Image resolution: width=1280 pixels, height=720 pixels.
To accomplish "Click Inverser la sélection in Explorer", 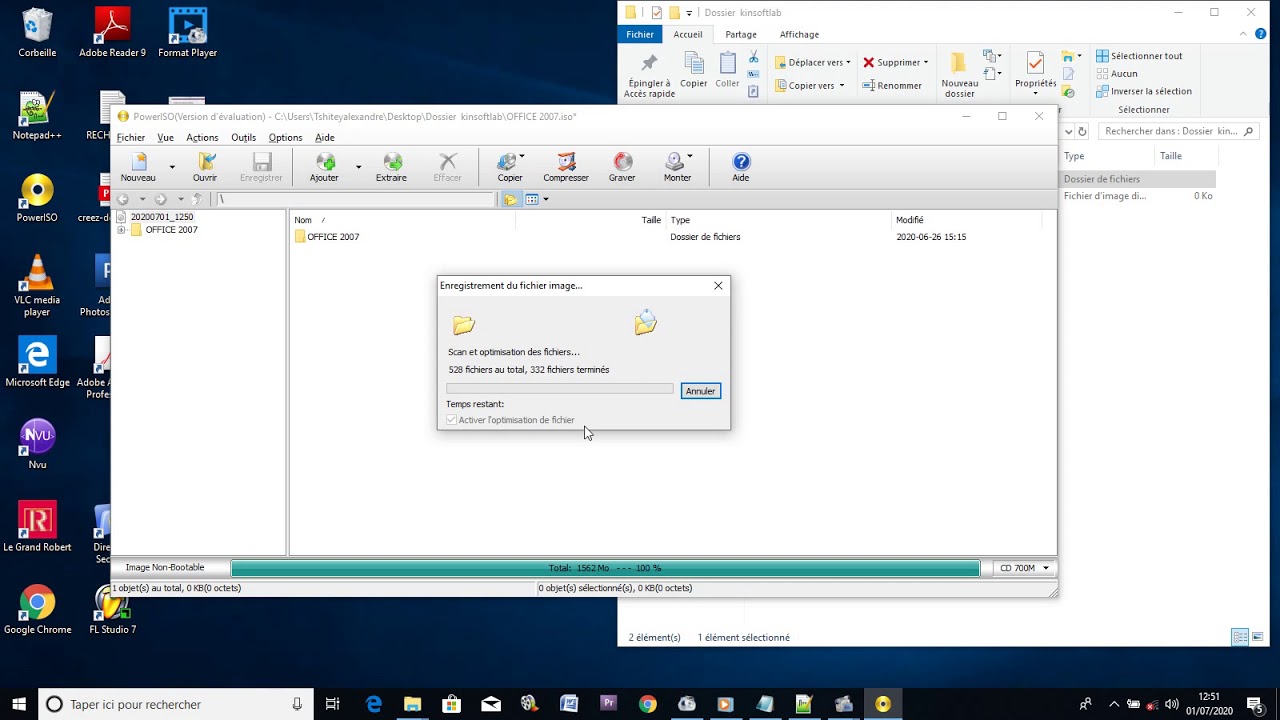I will click(x=1144, y=91).
